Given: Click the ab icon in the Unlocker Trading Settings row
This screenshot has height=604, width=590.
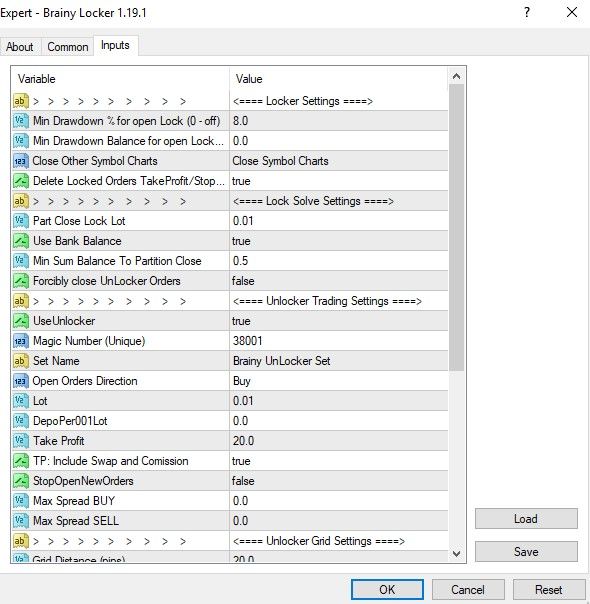Looking at the screenshot, I should point(20,301).
